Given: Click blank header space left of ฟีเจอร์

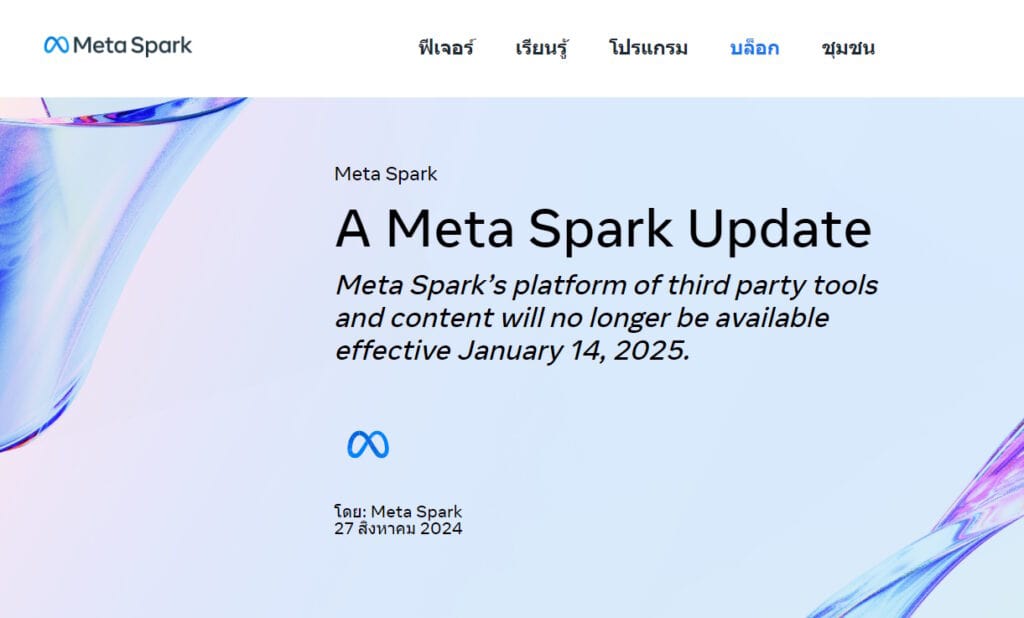Looking at the screenshot, I should pos(300,47).
